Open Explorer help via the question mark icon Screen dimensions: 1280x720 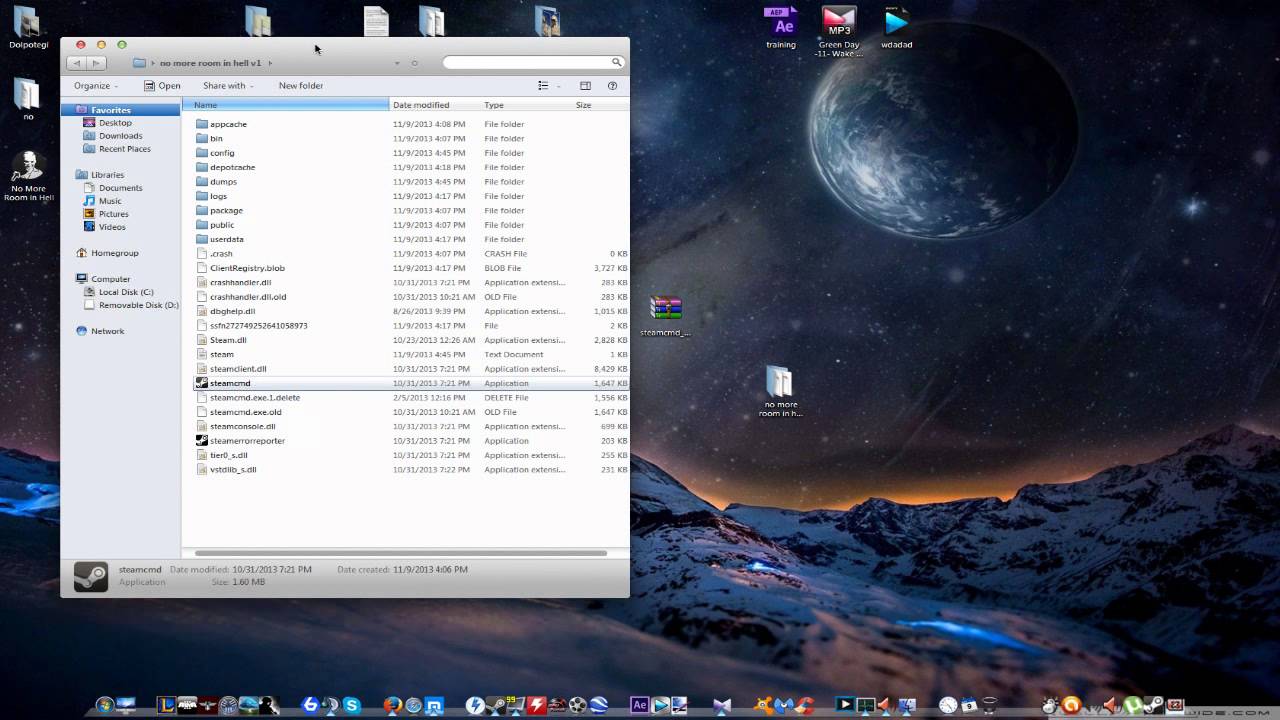pos(612,85)
